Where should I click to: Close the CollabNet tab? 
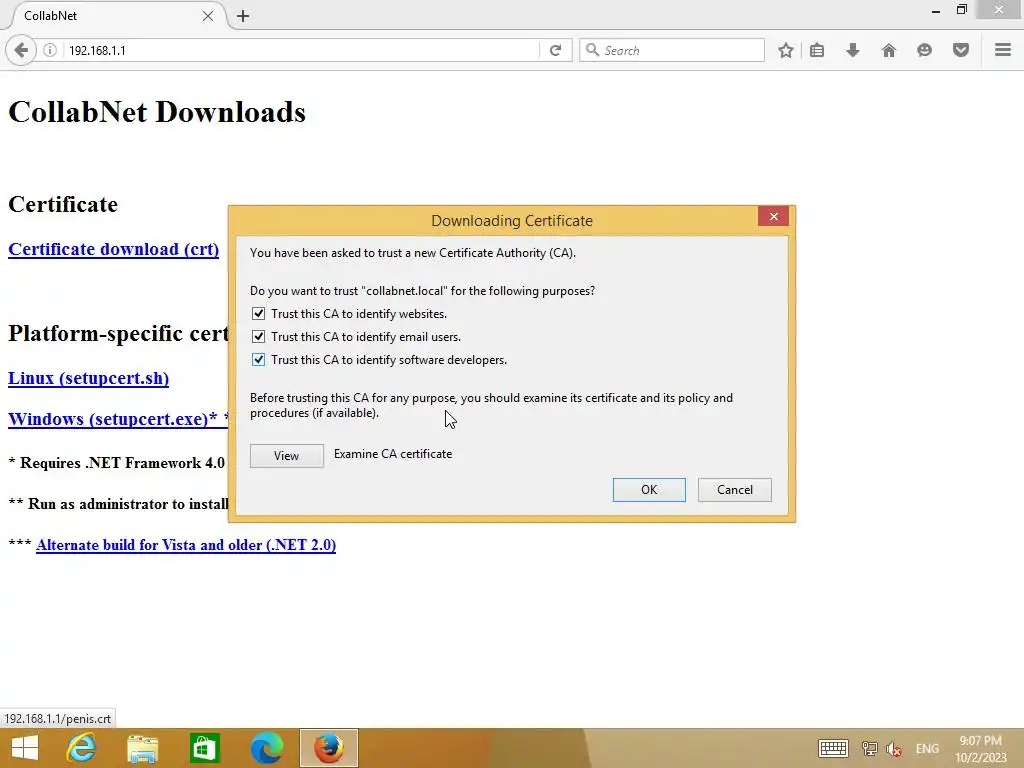pos(208,16)
